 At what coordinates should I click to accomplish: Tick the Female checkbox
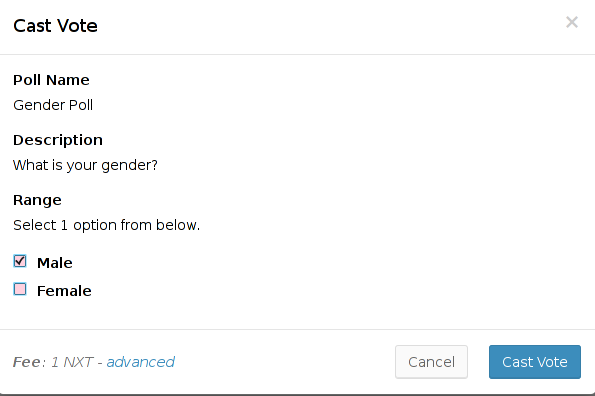coord(20,289)
